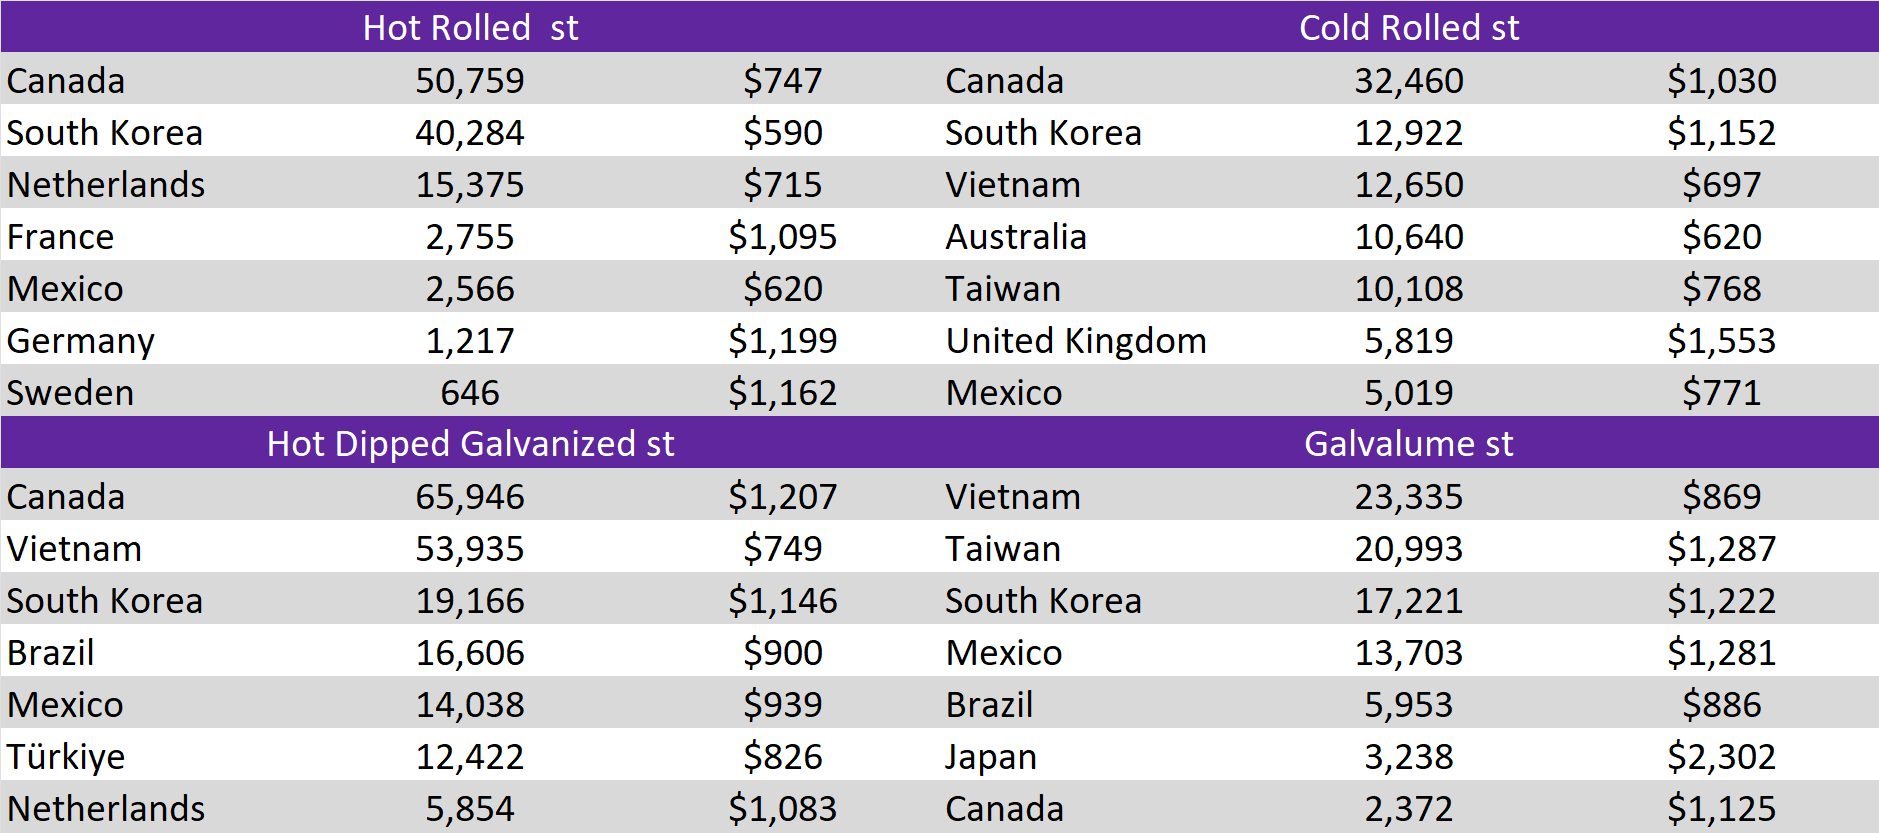Click the 50,759 tonnage value

pyautogui.click(x=470, y=81)
